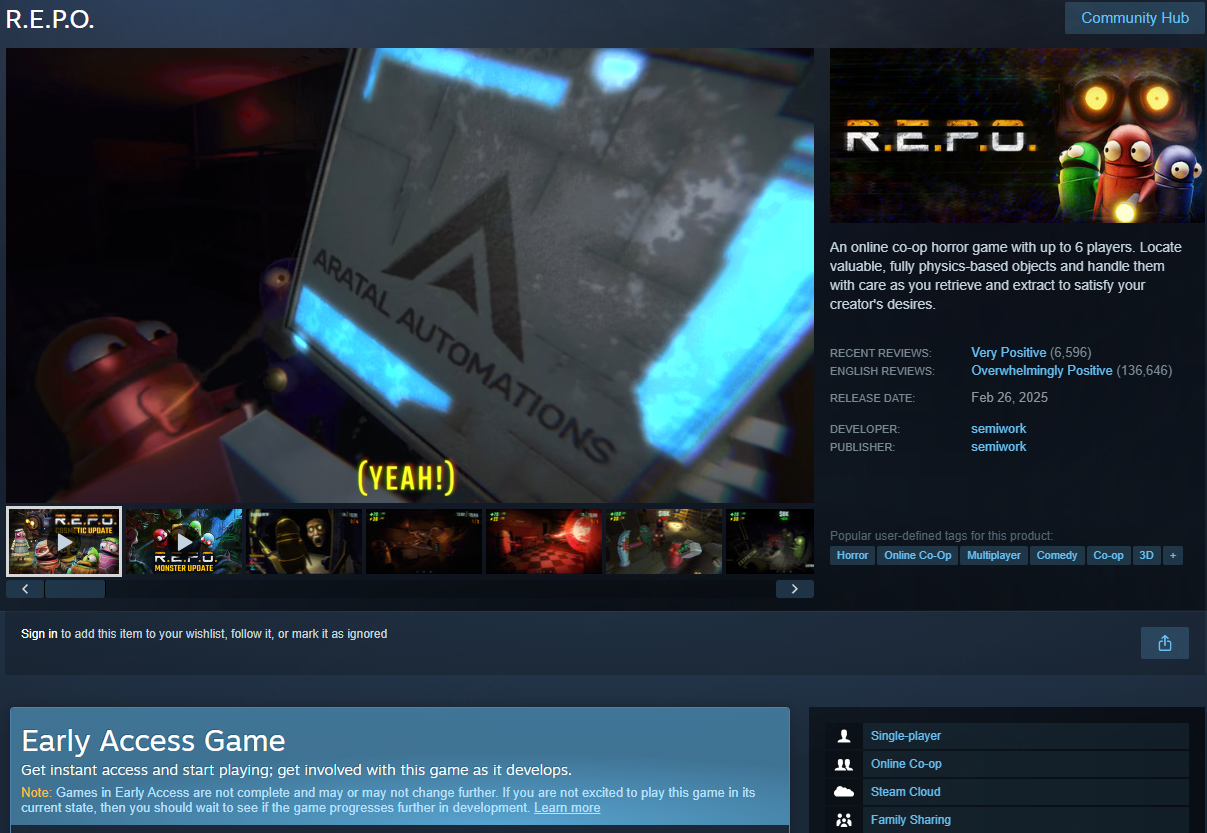Open Learn more about Early Access
The width and height of the screenshot is (1207, 833).
[567, 808]
